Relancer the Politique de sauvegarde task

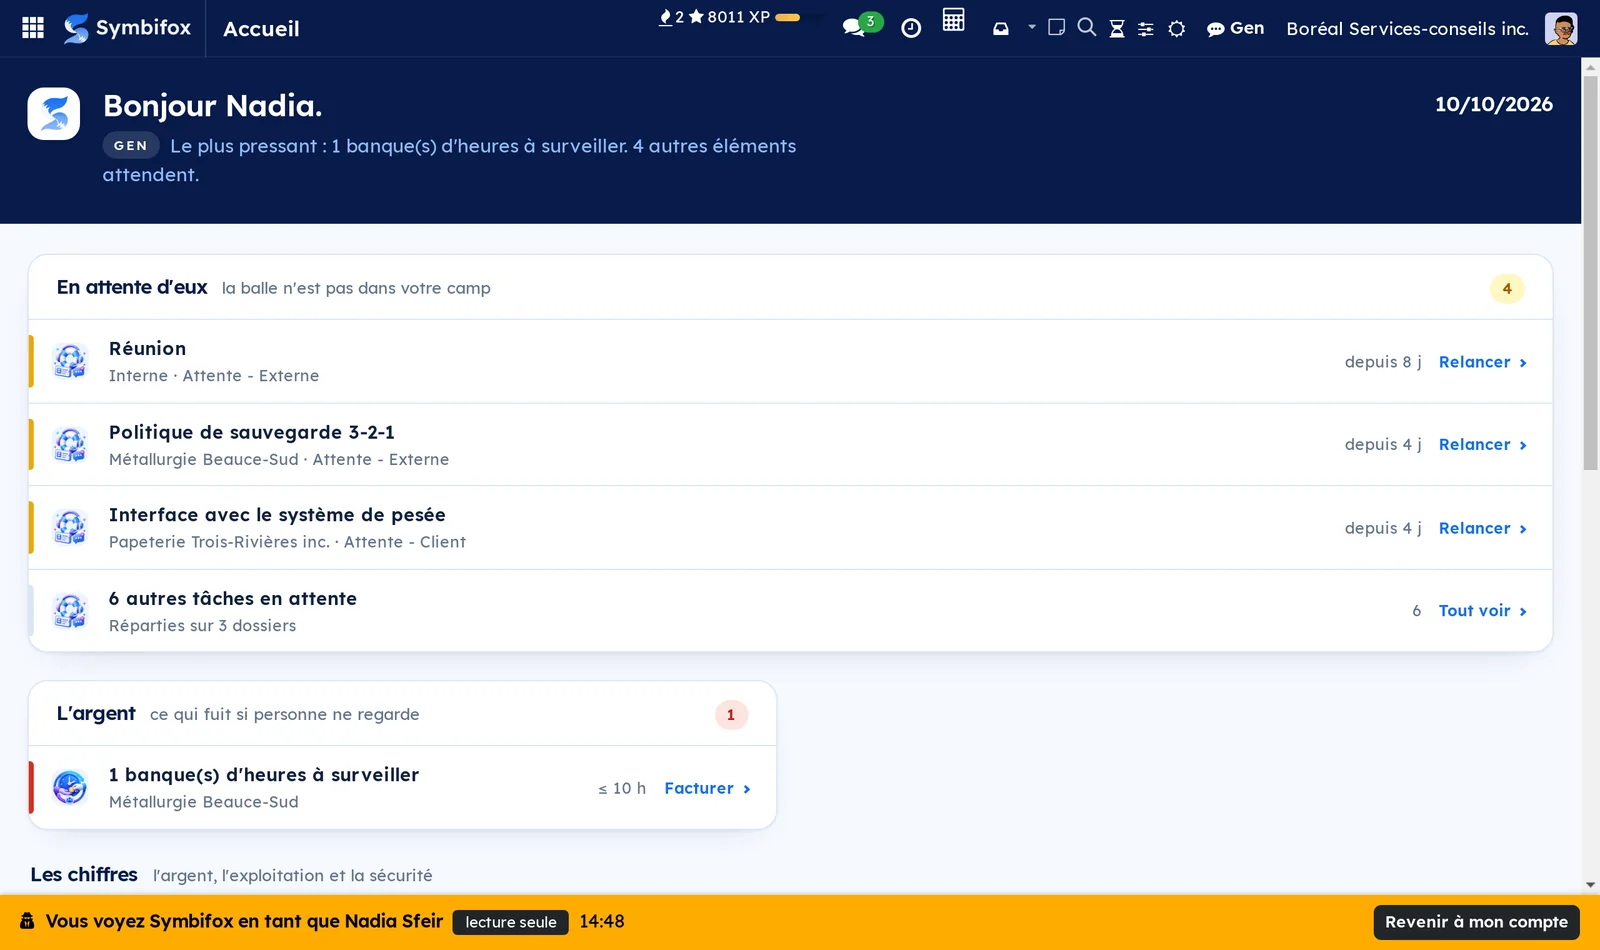point(1483,445)
